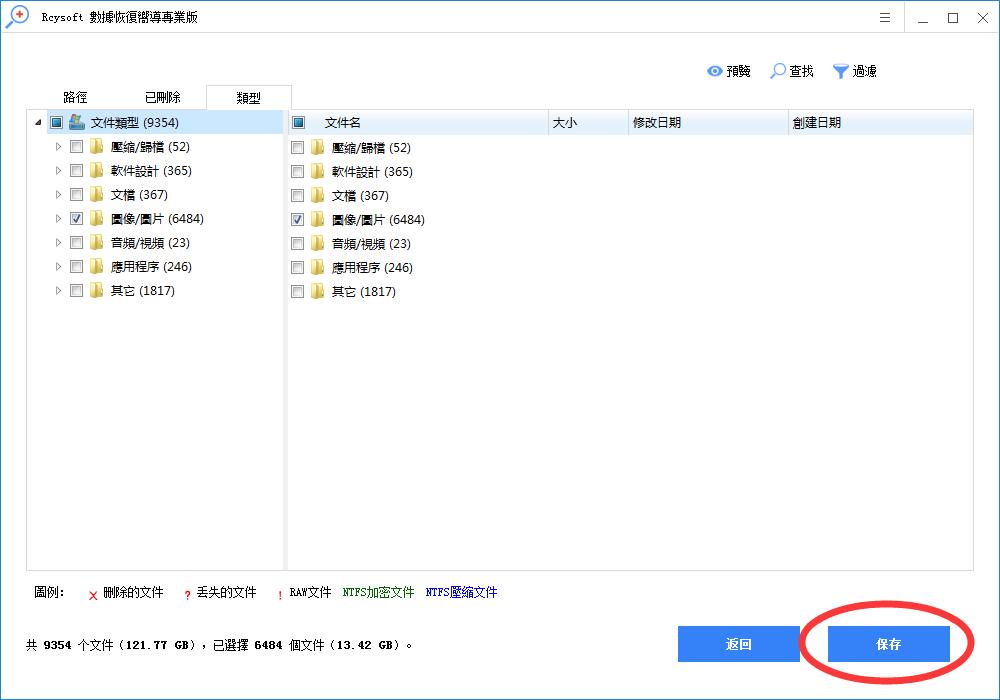Select 文件類型 root drive icon in tree
1000x700 pixels.
(77, 122)
